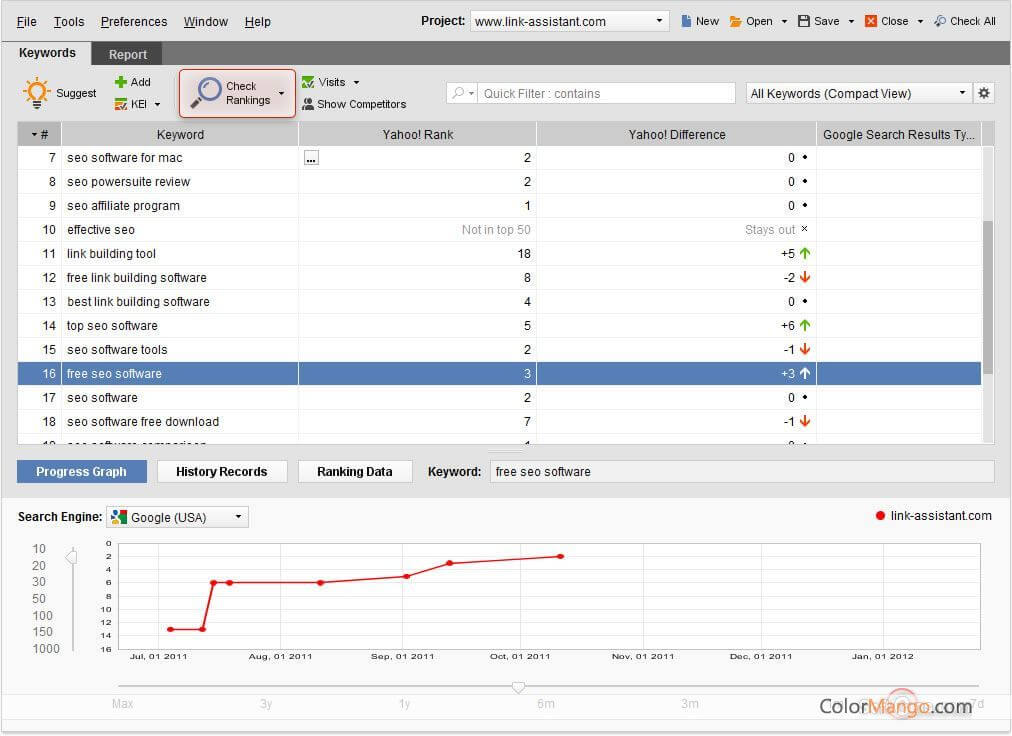Show the History Records panel
This screenshot has width=1012, height=736.
coord(221,471)
